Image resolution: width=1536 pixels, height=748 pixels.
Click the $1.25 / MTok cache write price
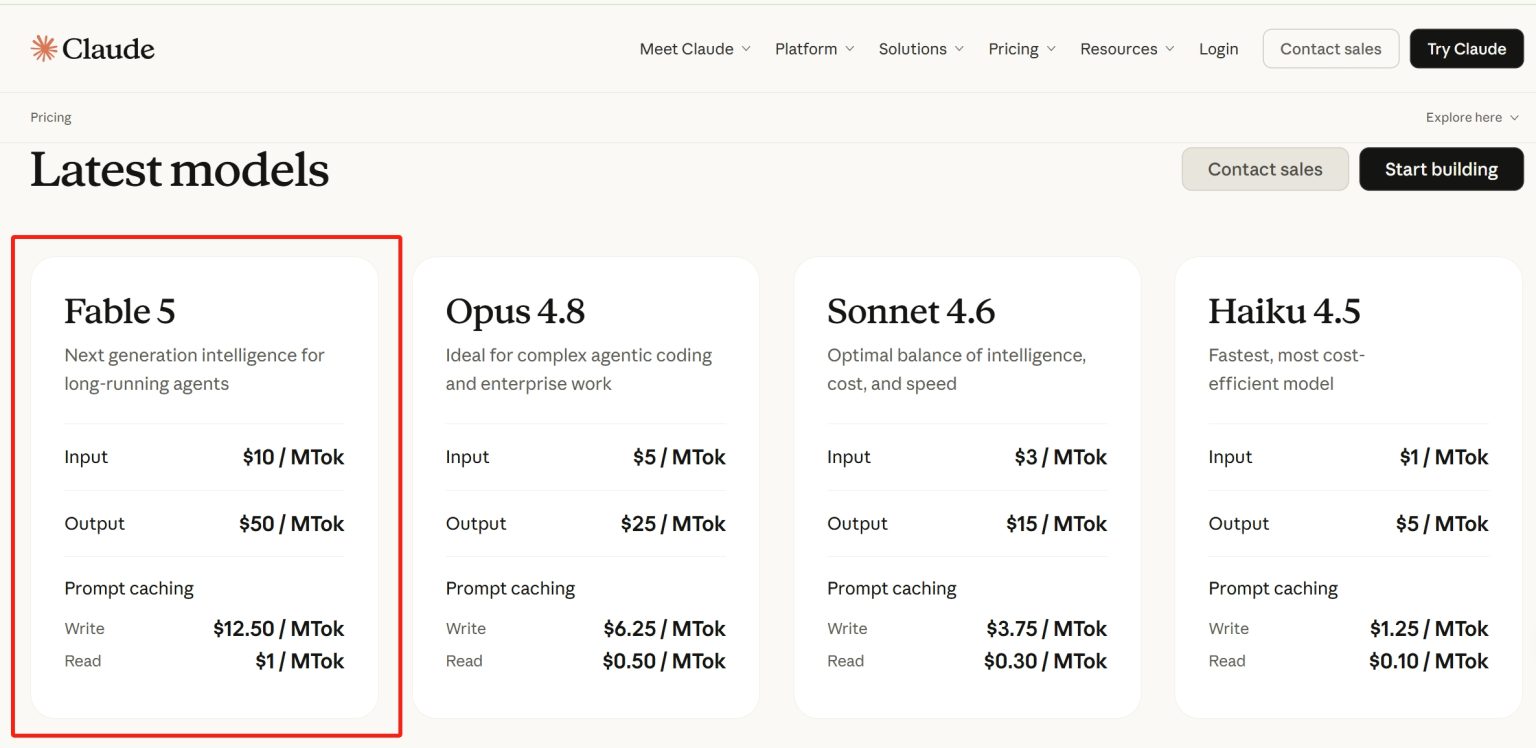[x=1429, y=629]
